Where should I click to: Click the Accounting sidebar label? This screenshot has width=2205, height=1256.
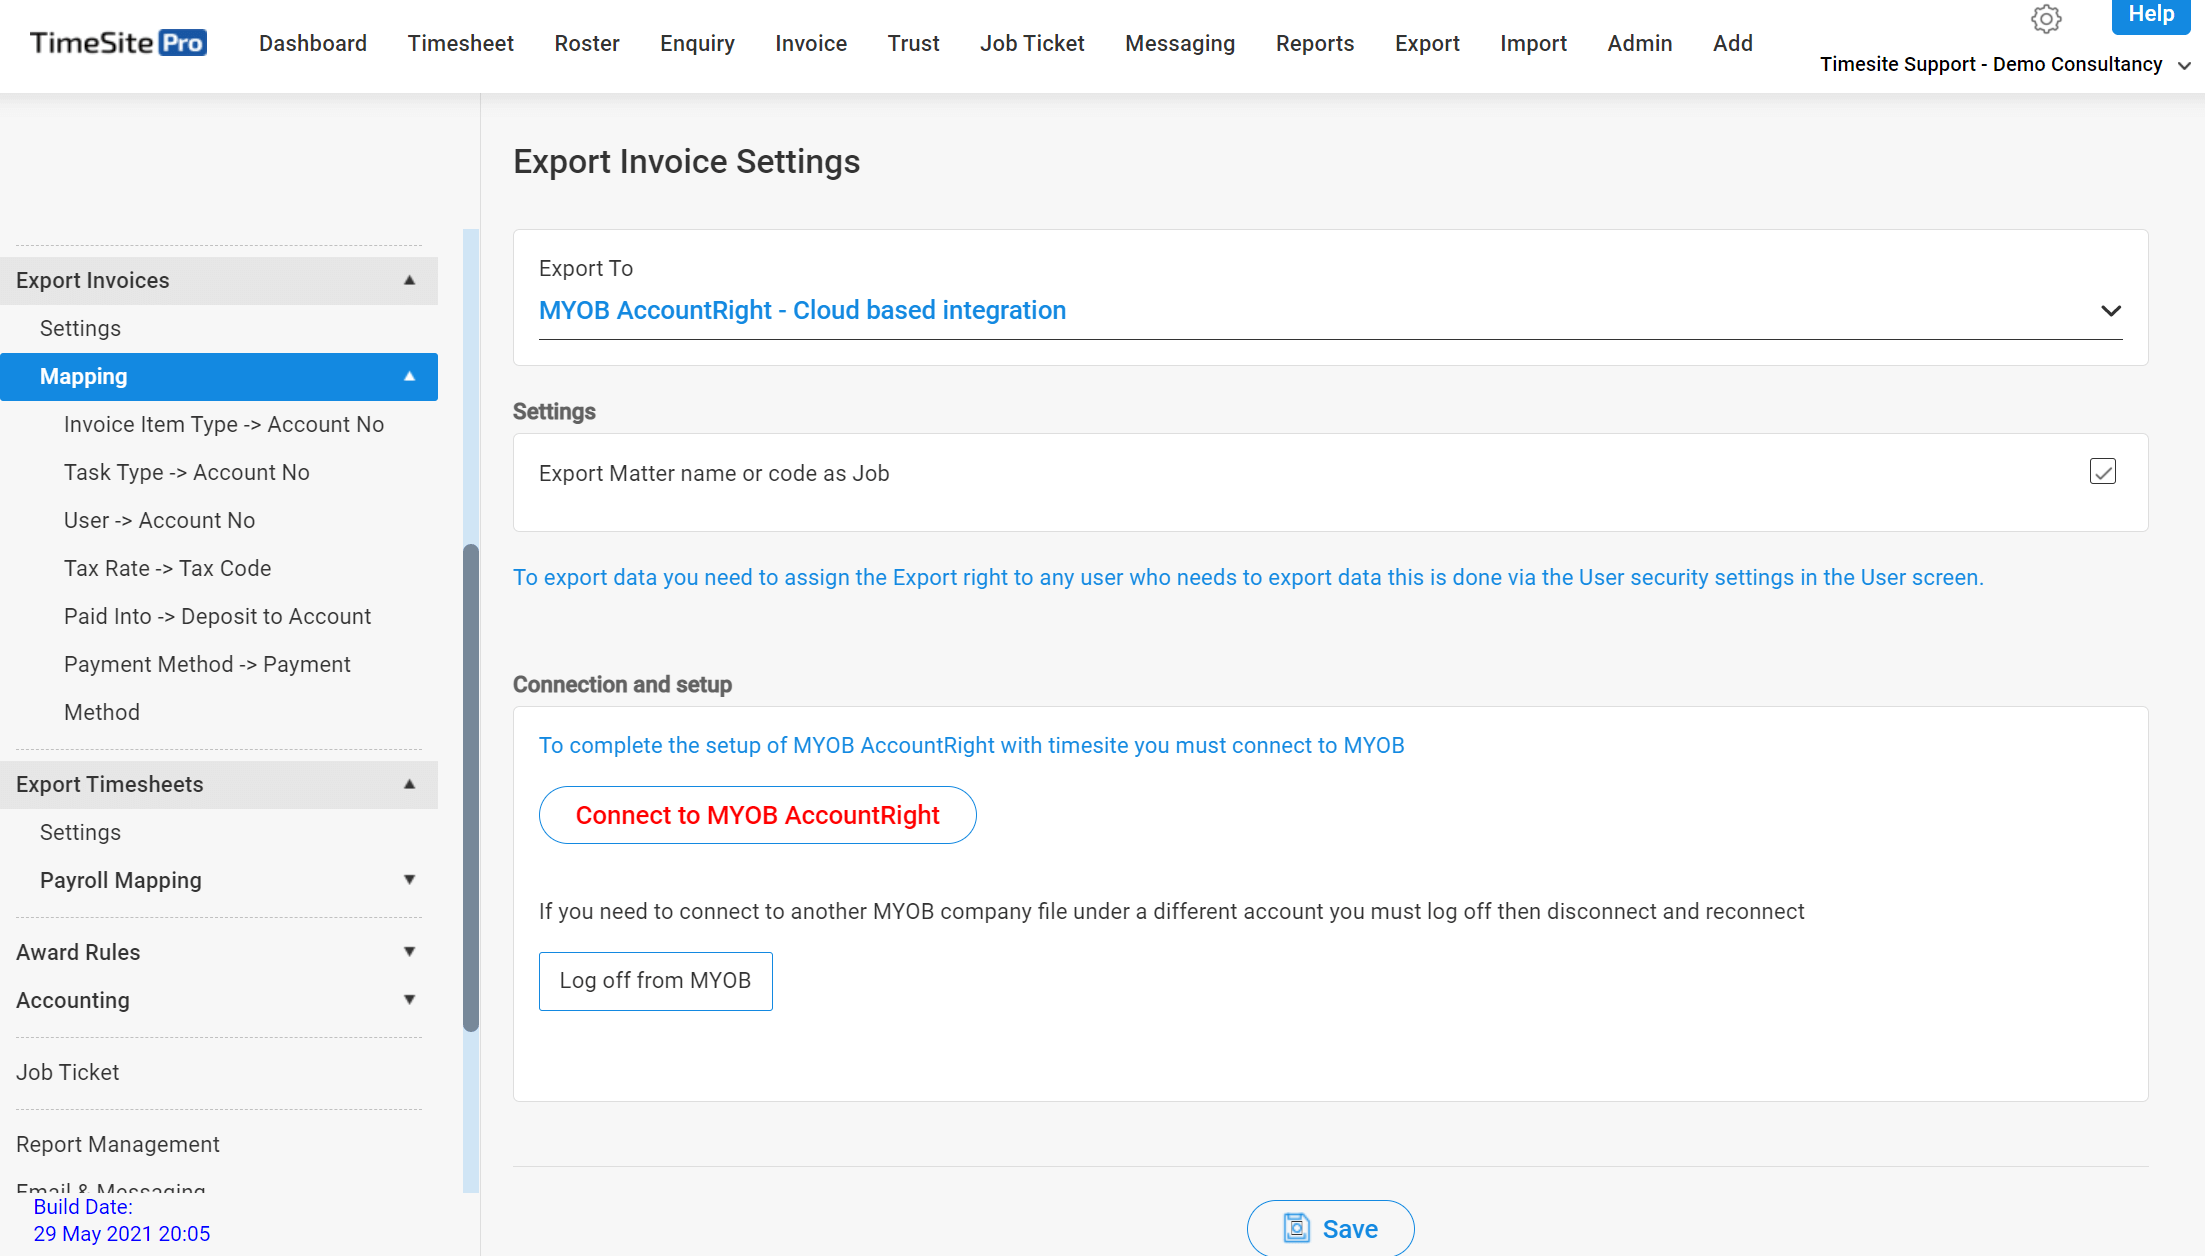tap(73, 1000)
